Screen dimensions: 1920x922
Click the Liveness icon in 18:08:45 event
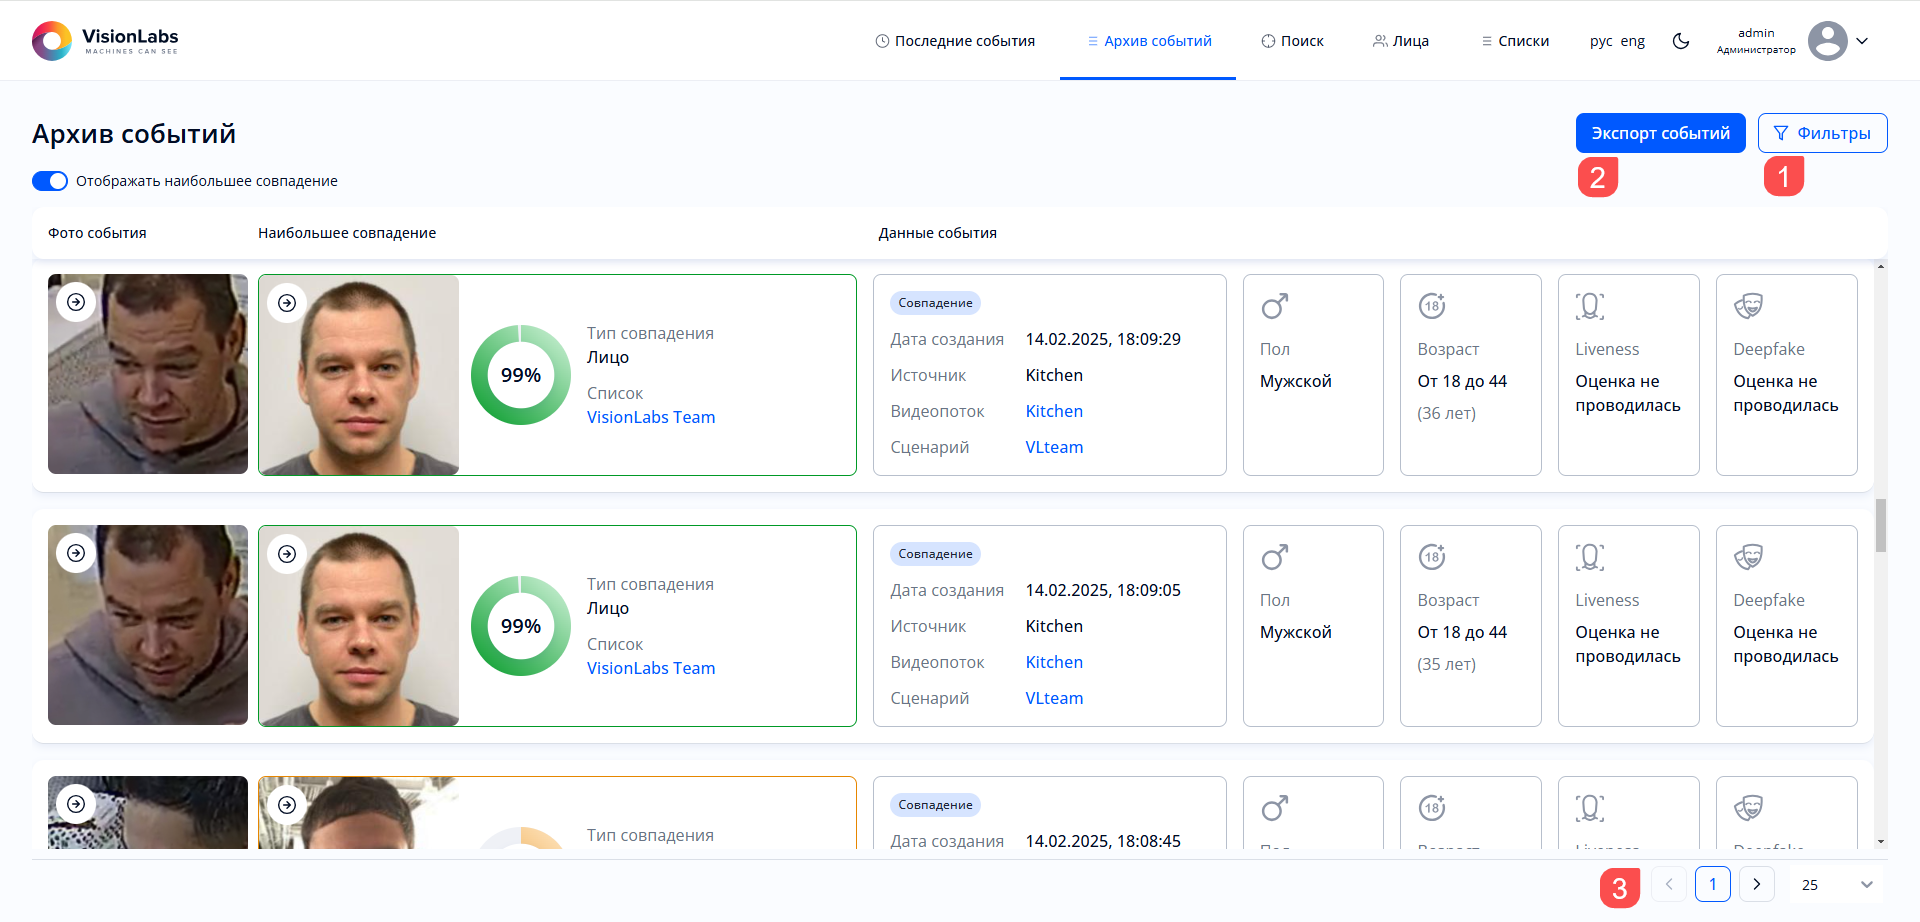[1590, 808]
